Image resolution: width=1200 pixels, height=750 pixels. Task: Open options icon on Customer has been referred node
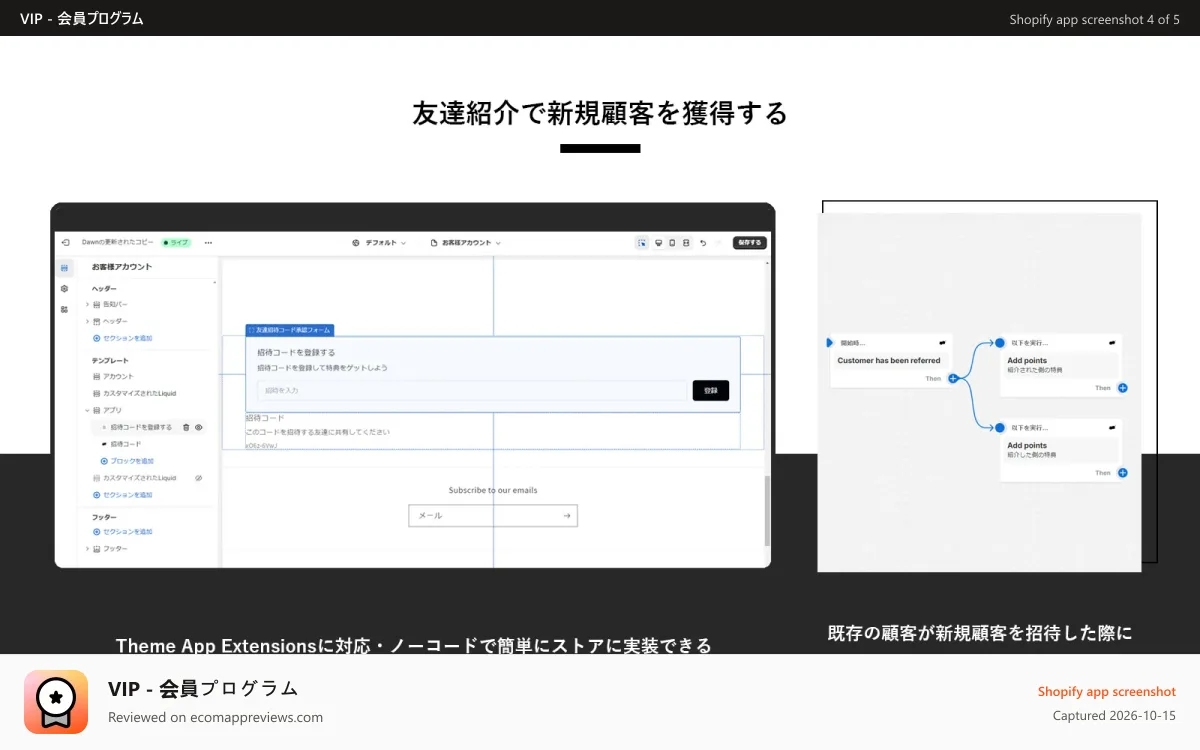tap(942, 343)
